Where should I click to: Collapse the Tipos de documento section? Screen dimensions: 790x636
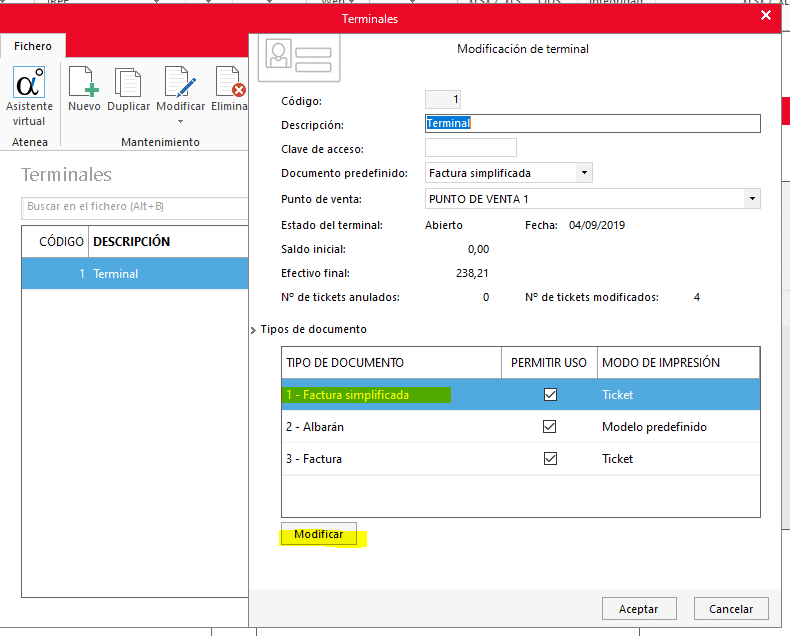(254, 330)
